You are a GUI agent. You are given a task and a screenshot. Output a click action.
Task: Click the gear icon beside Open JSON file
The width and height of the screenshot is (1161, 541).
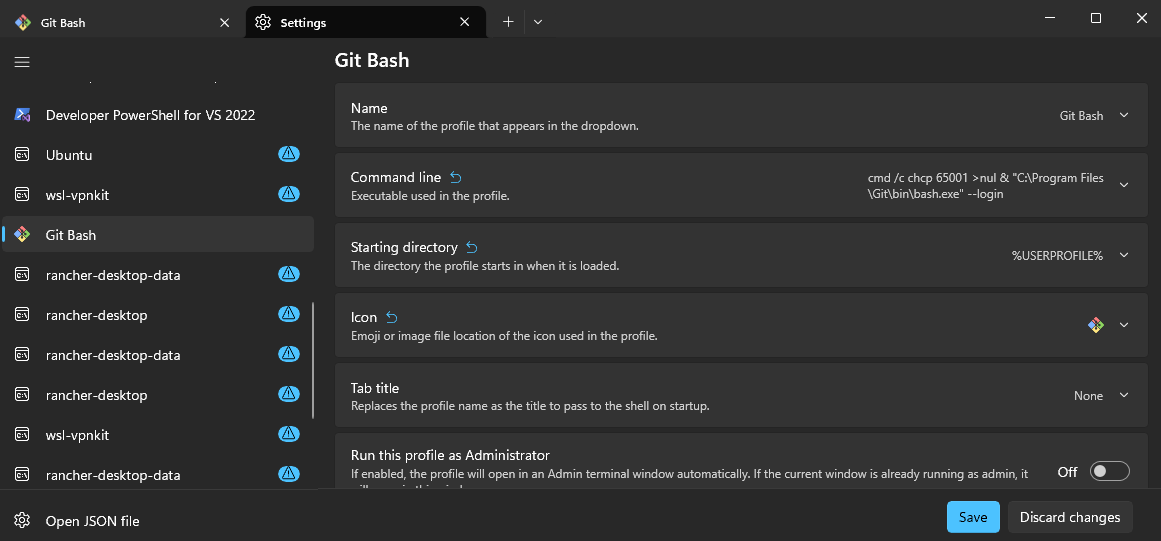[x=22, y=520]
